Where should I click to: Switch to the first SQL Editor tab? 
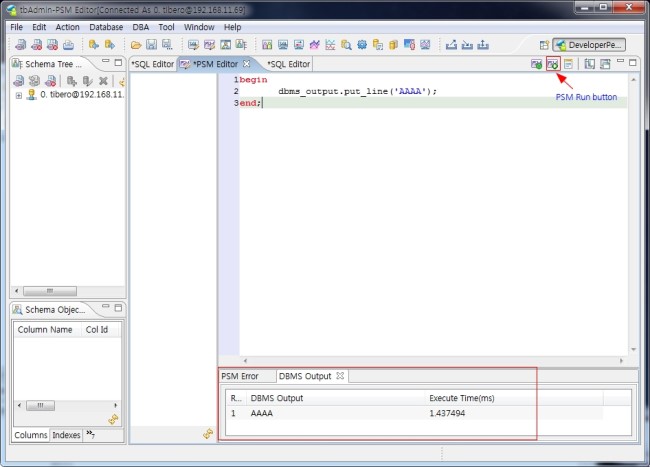point(153,64)
